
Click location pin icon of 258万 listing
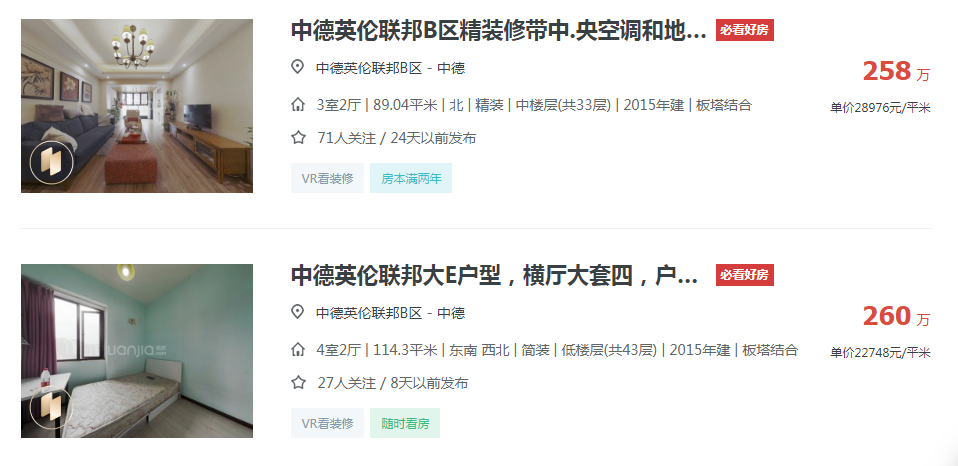(x=298, y=67)
